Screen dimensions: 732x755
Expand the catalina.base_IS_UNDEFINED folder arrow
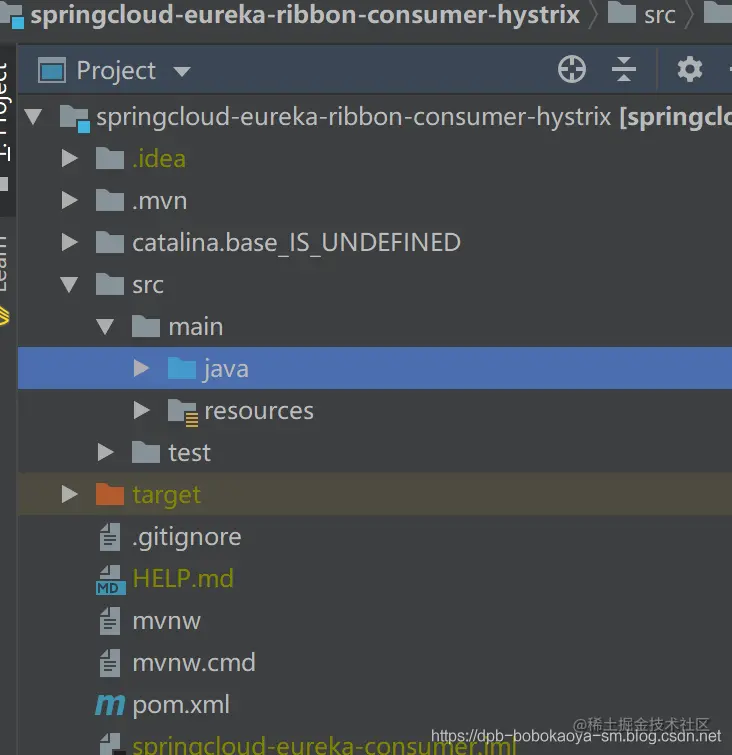coord(70,242)
